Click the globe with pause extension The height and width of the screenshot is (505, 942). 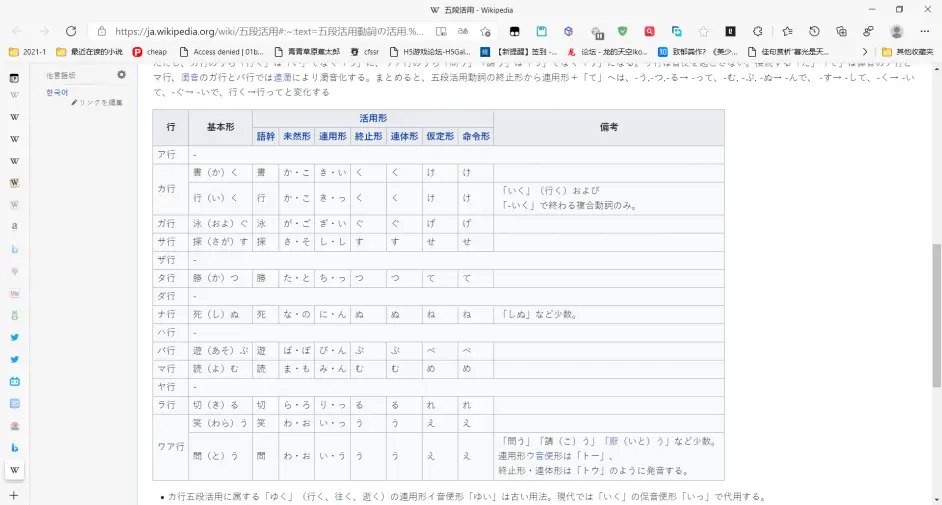597,32
